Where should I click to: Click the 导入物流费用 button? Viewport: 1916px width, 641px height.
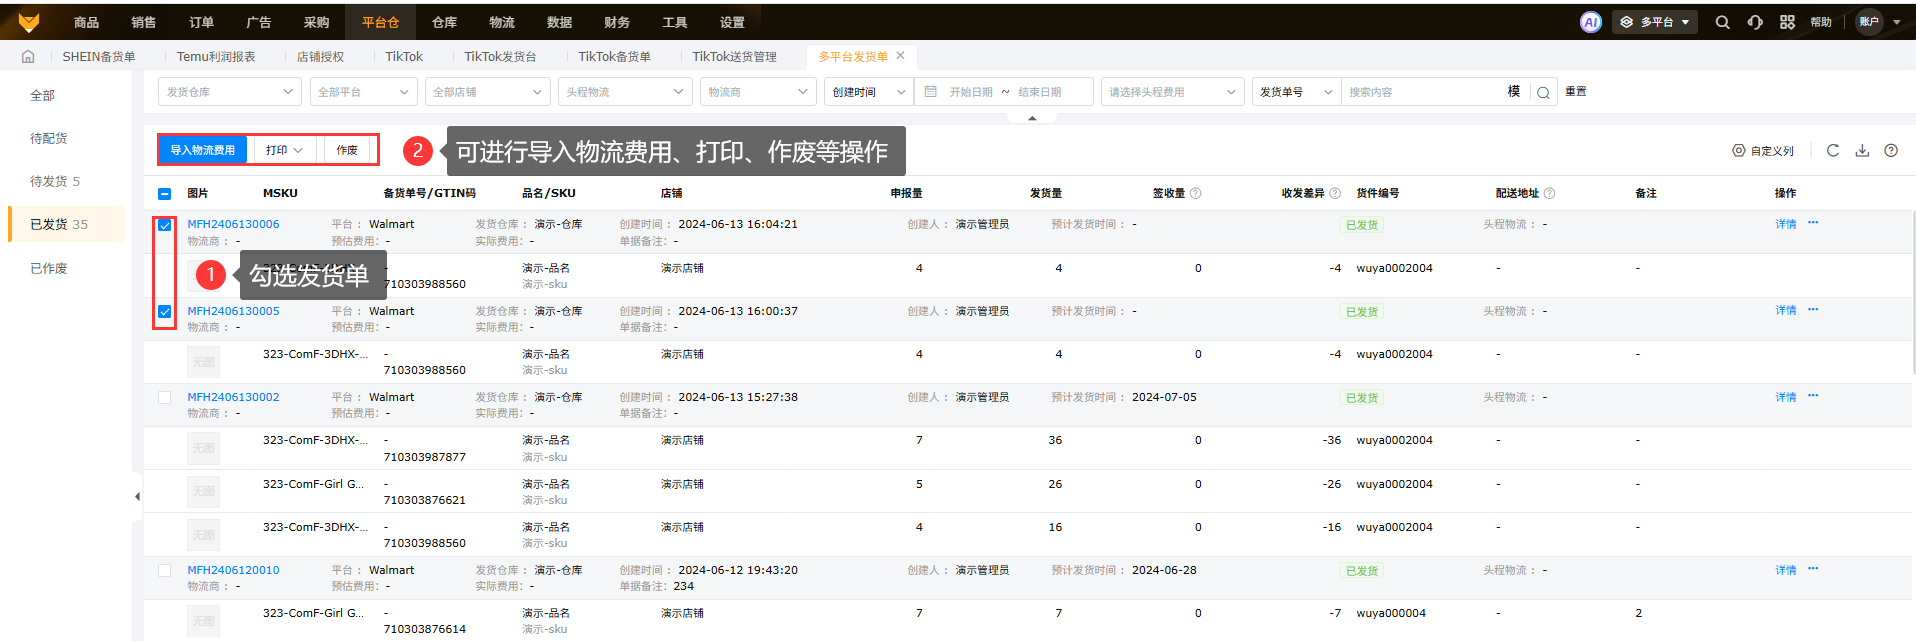202,150
